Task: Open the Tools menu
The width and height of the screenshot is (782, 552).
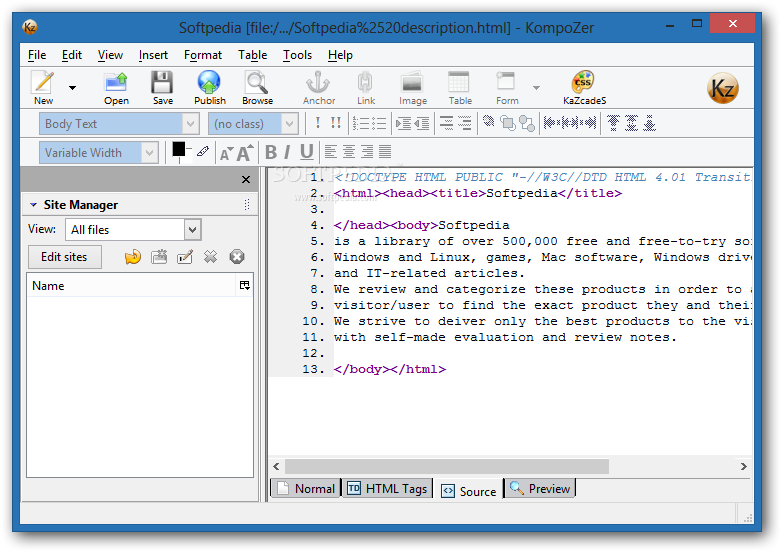Action: pos(297,55)
